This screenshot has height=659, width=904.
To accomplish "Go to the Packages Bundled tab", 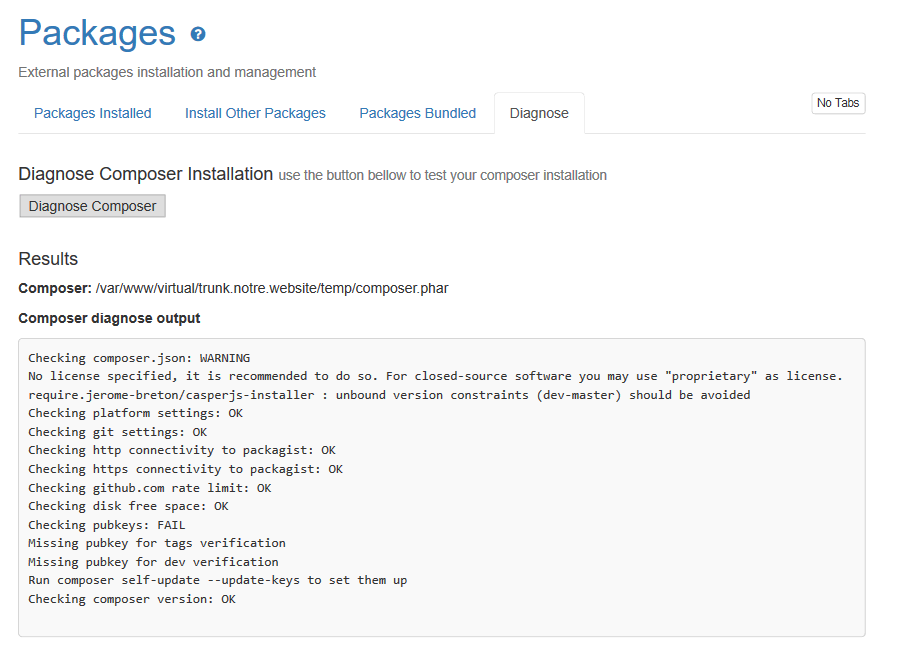I will click(417, 114).
